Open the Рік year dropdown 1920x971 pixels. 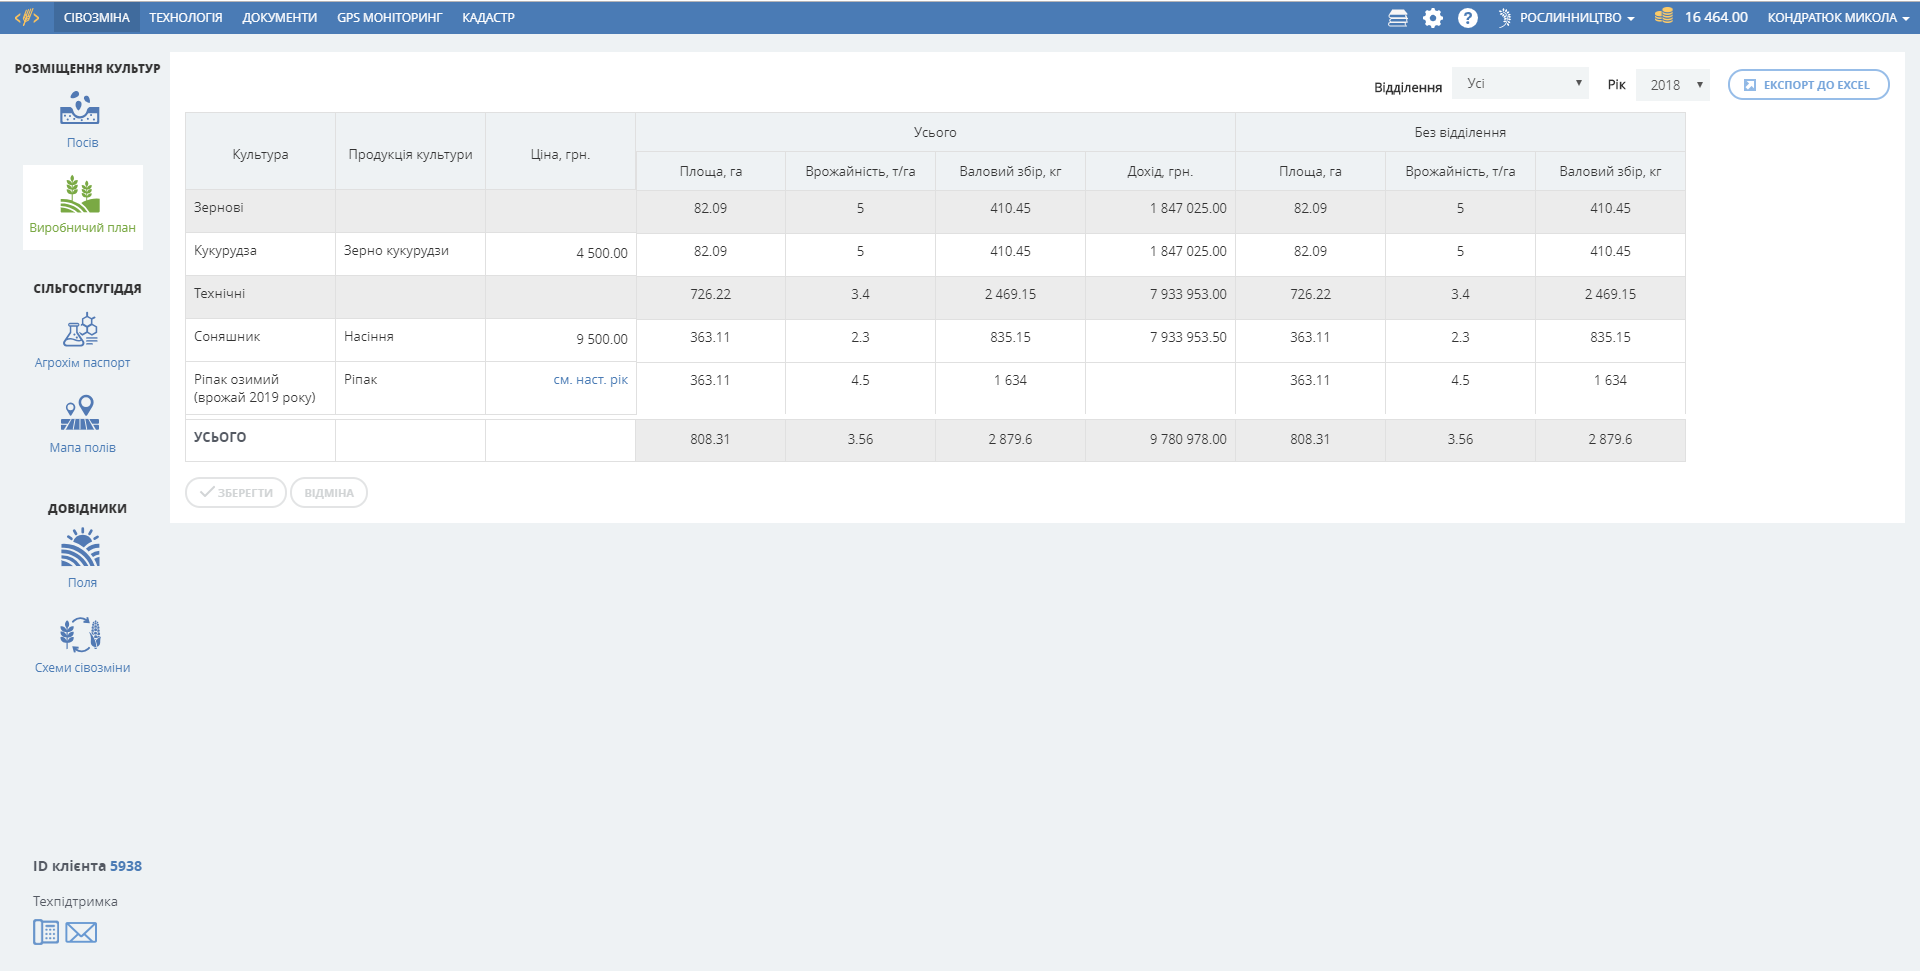[1673, 85]
